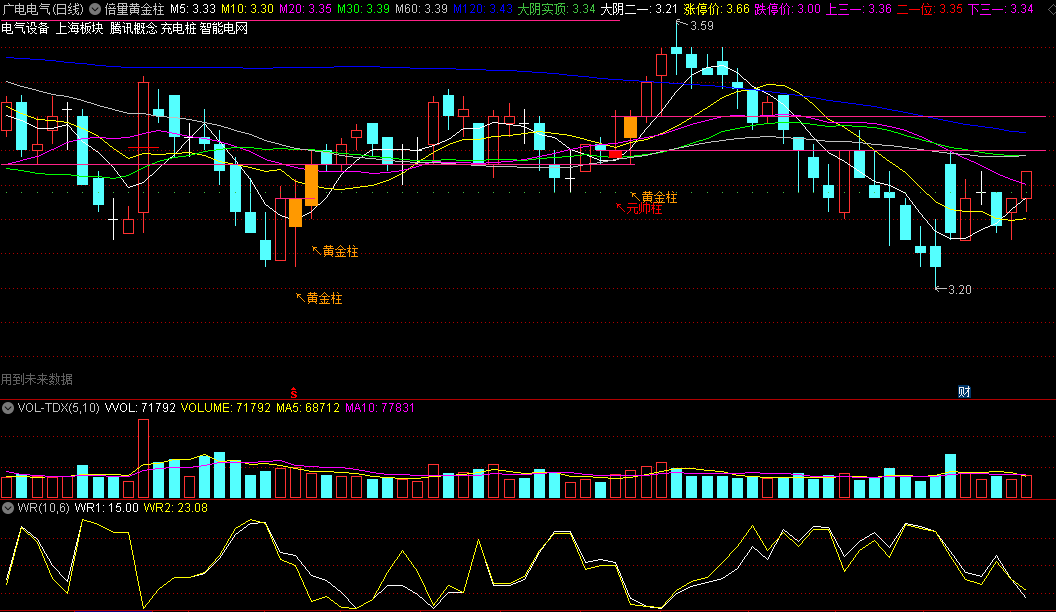Open the 腾讯概念 concept link

pyautogui.click(x=133, y=29)
